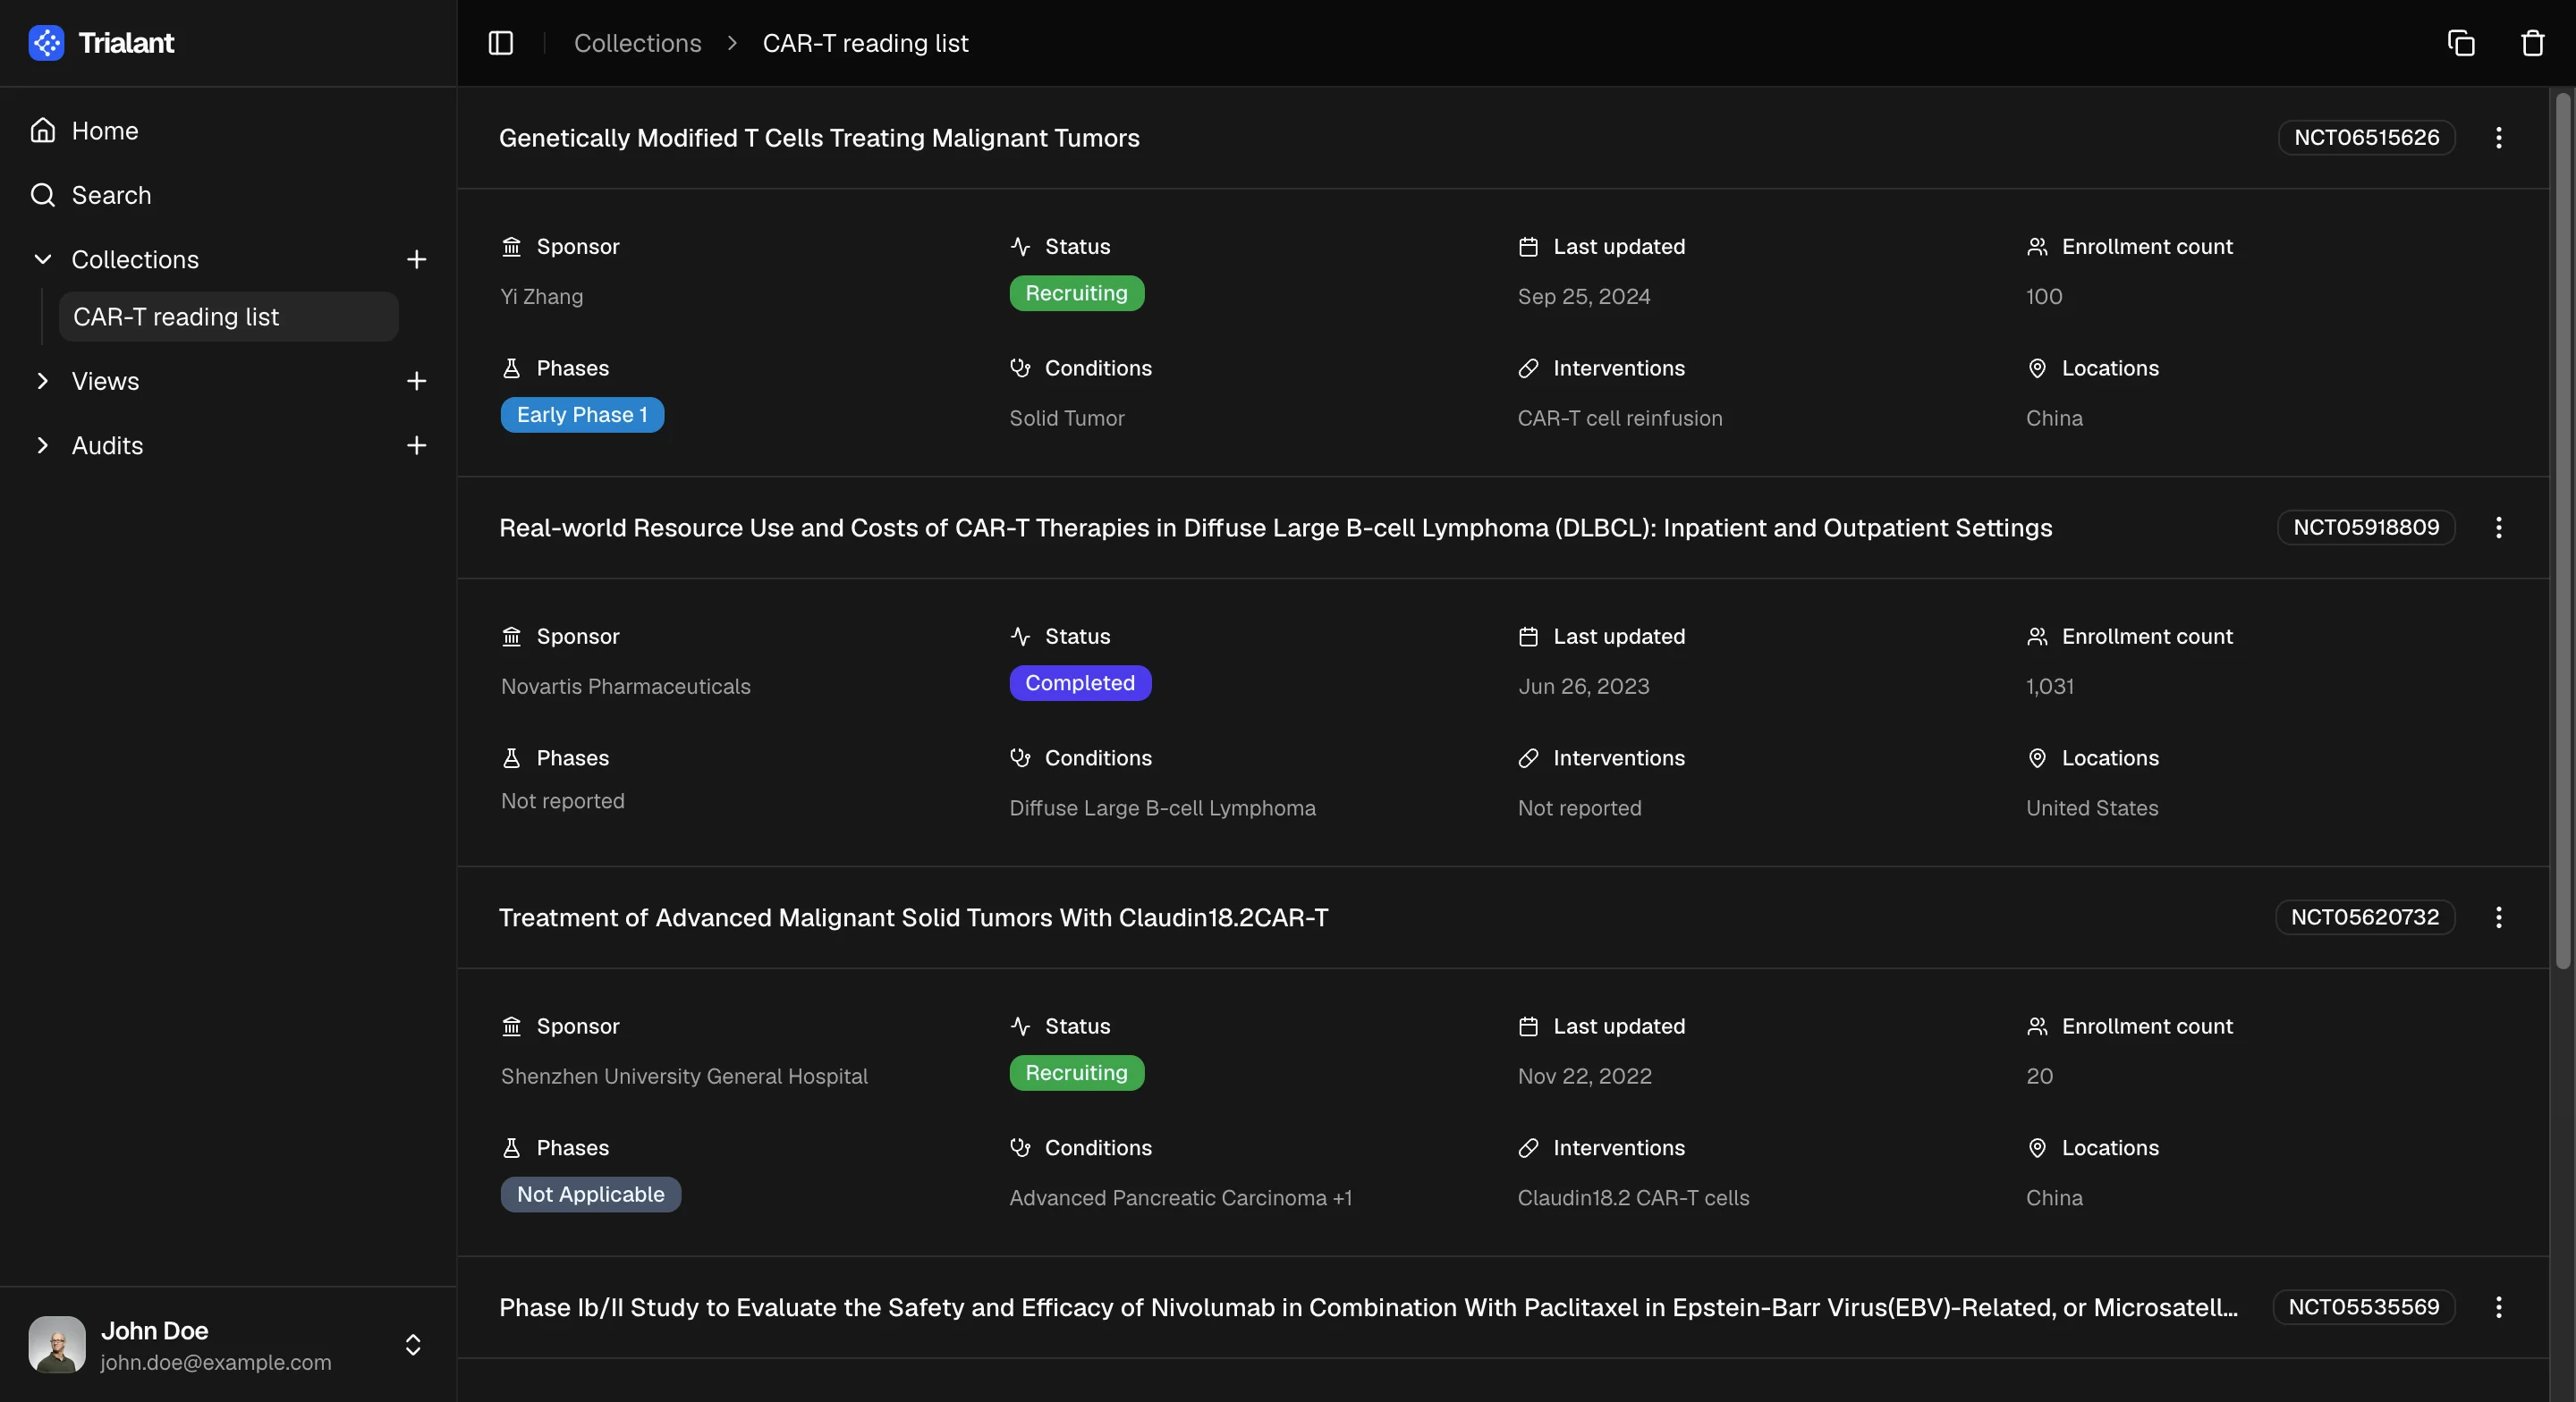Click the delete collection trash icon
This screenshot has height=1402, width=2576.
click(x=2532, y=43)
